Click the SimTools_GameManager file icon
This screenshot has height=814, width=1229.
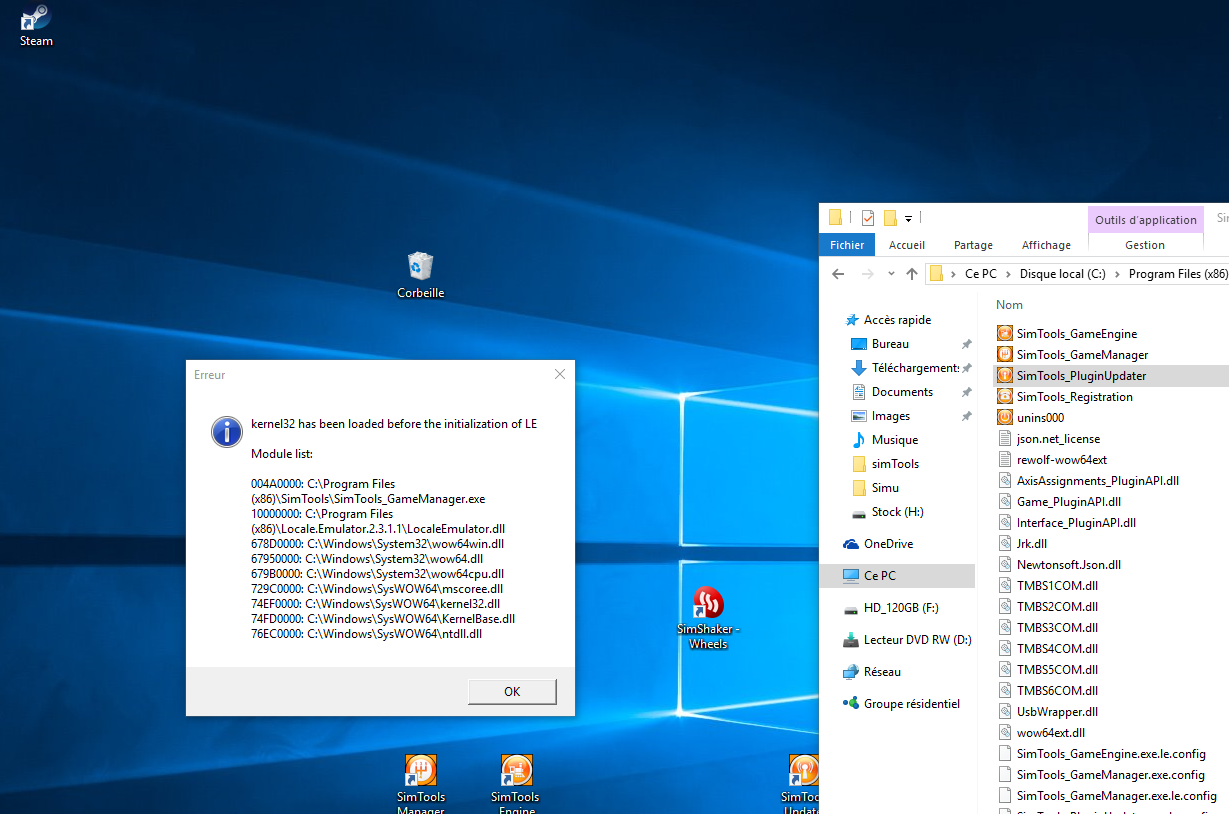(x=1005, y=354)
